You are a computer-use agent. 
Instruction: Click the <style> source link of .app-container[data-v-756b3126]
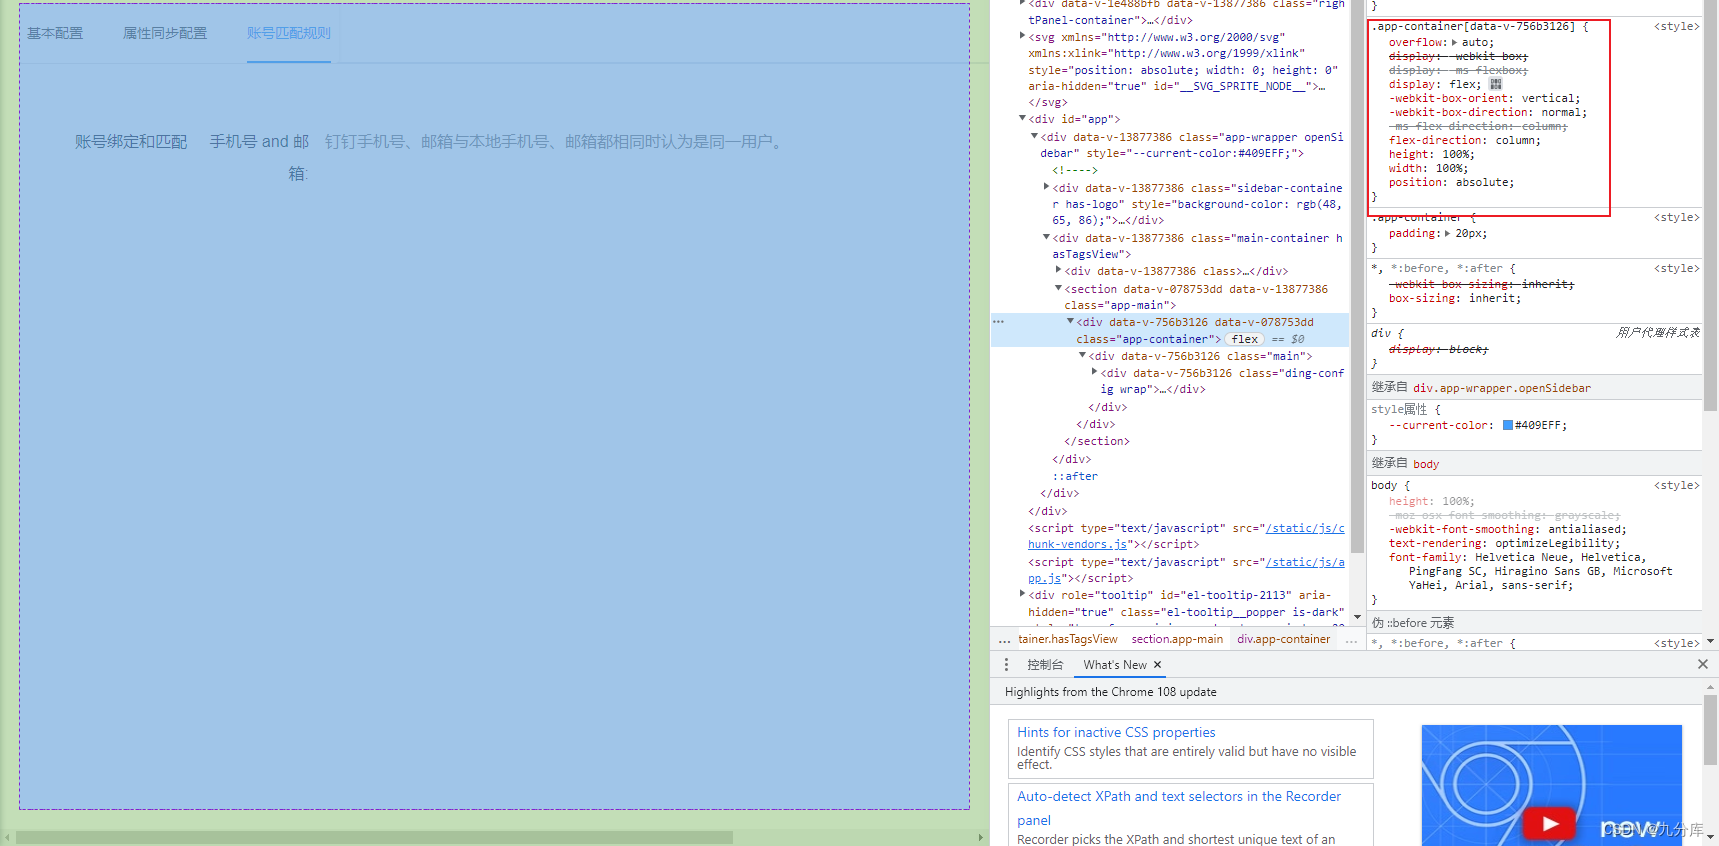[x=1677, y=27]
